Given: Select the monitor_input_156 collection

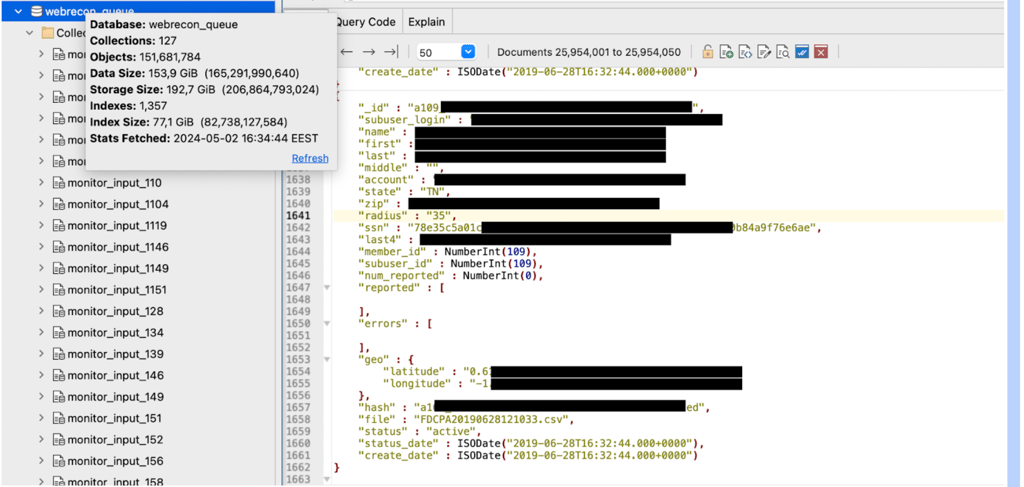Looking at the screenshot, I should pyautogui.click(x=116, y=462).
